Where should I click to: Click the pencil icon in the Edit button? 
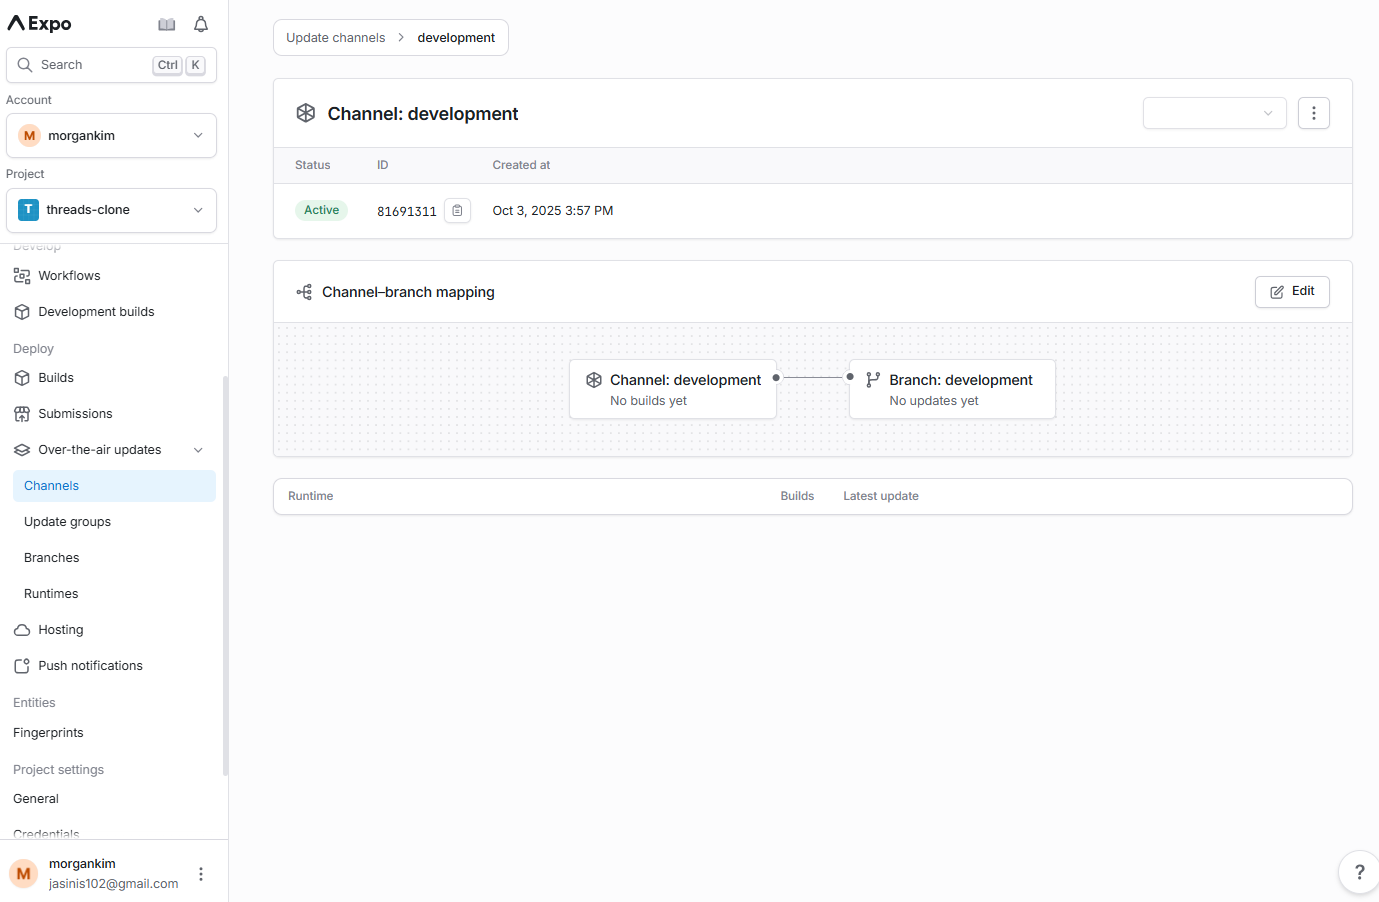pyautogui.click(x=1277, y=292)
